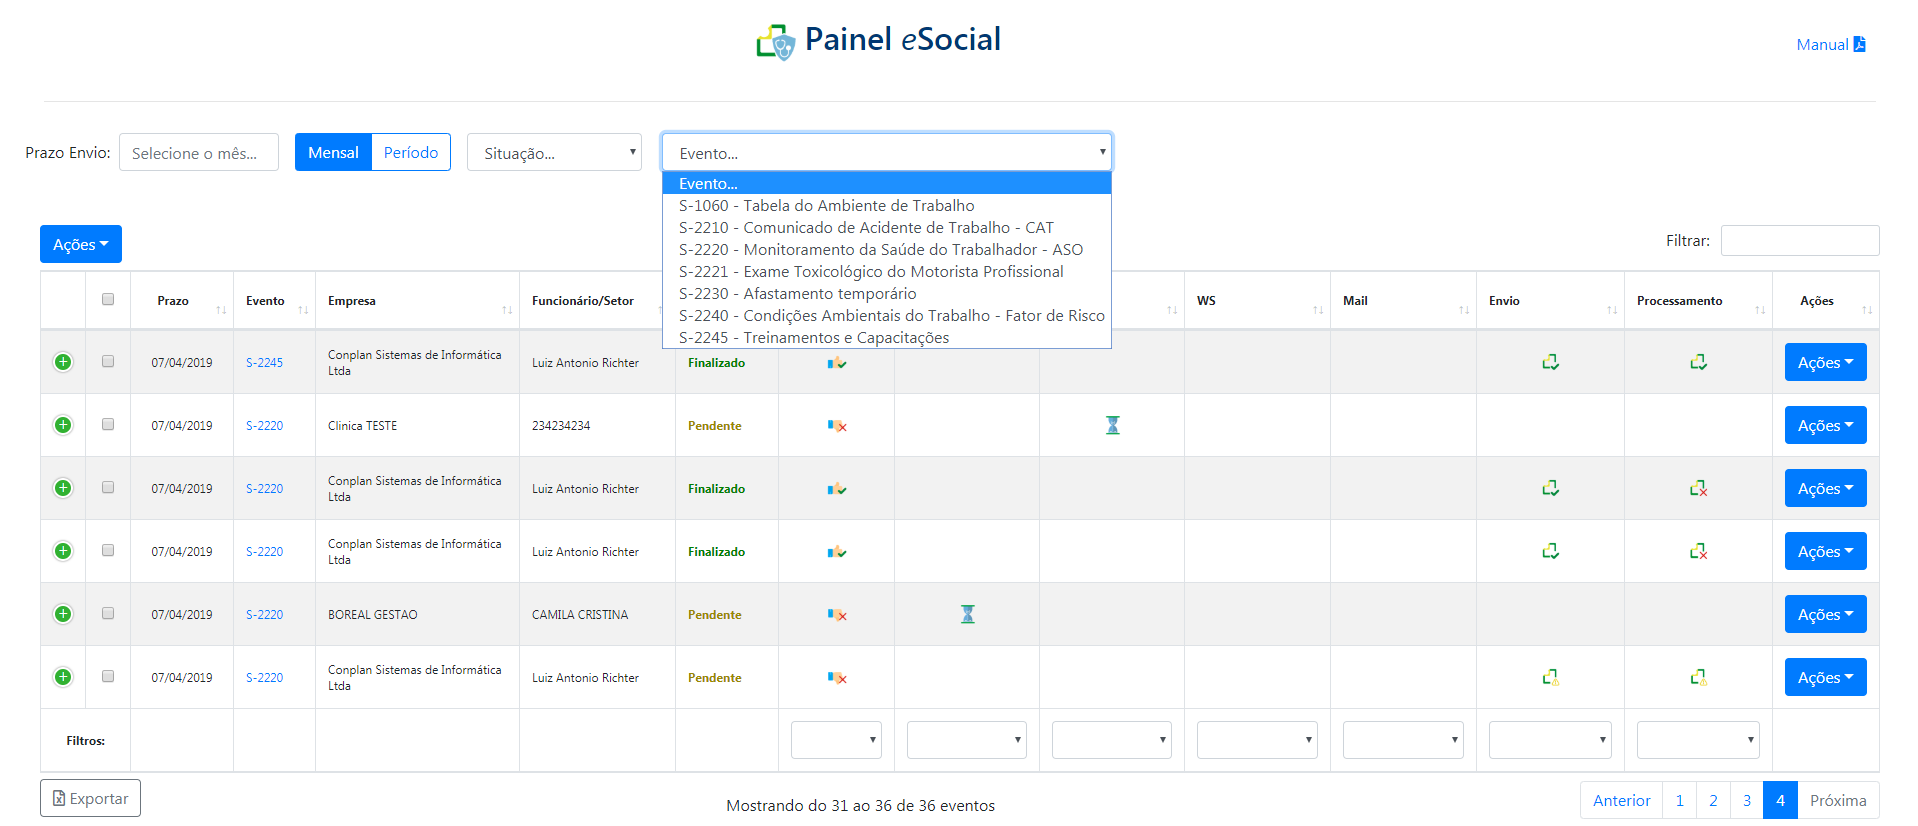Toggle the select-all checkbox in the table header
The width and height of the screenshot is (1918, 826).
click(108, 299)
